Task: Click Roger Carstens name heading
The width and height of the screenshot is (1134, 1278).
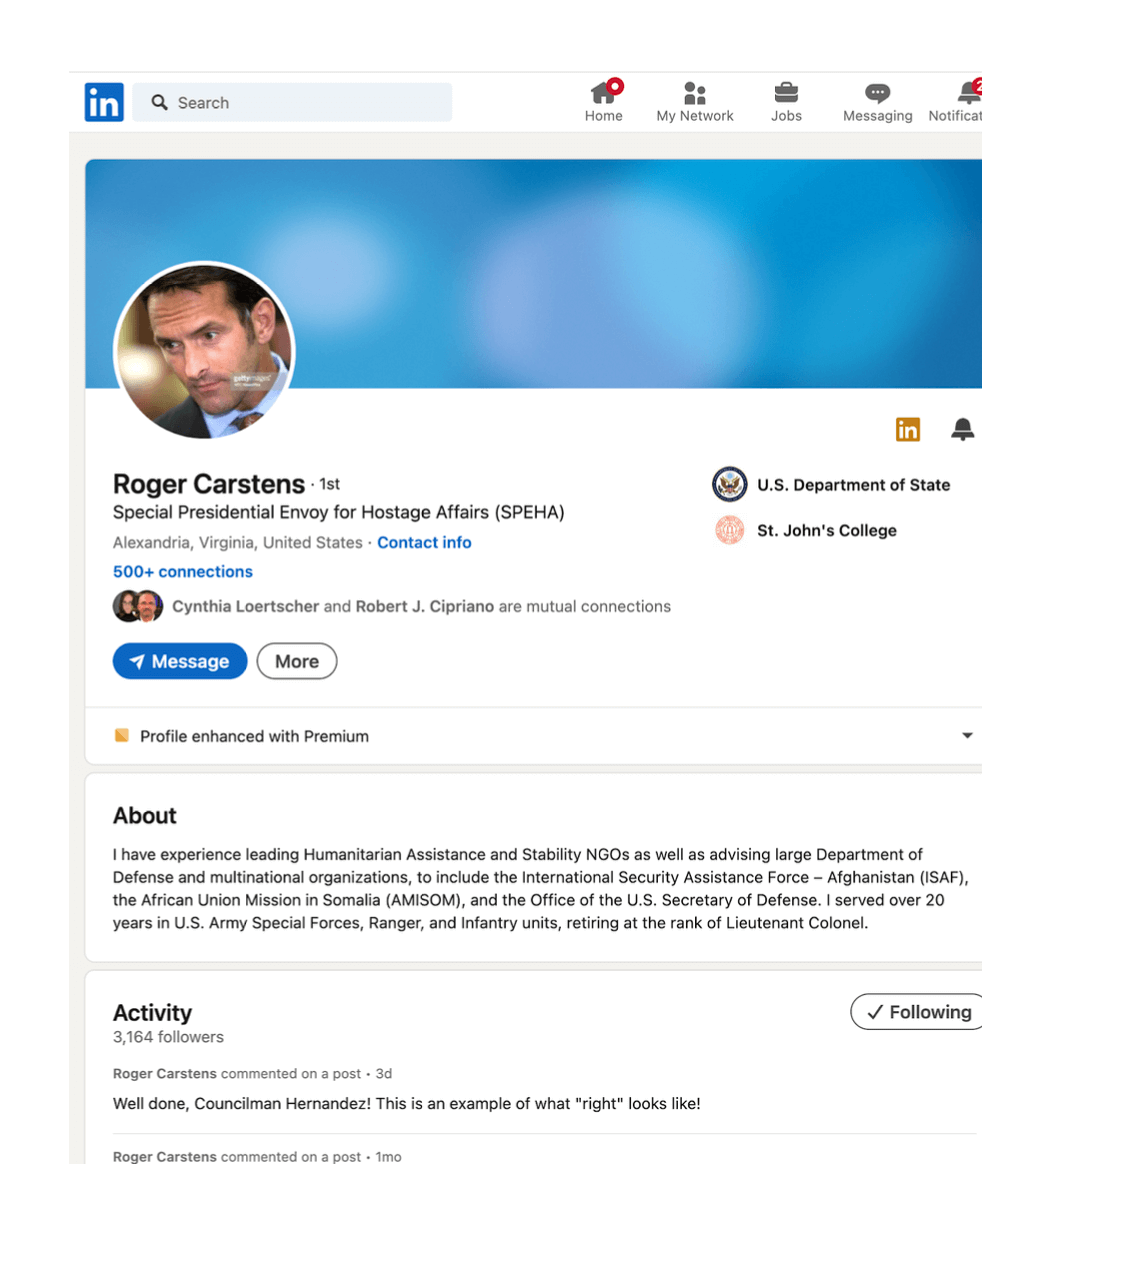Action: click(x=209, y=484)
